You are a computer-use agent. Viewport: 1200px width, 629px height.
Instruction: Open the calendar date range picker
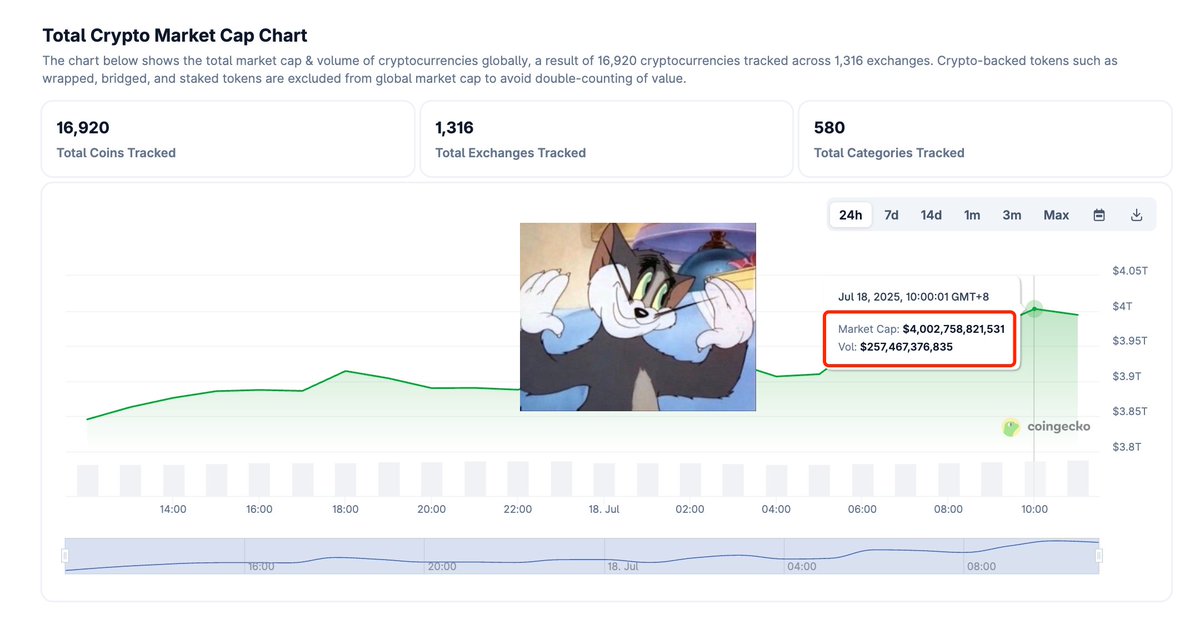coord(1099,215)
